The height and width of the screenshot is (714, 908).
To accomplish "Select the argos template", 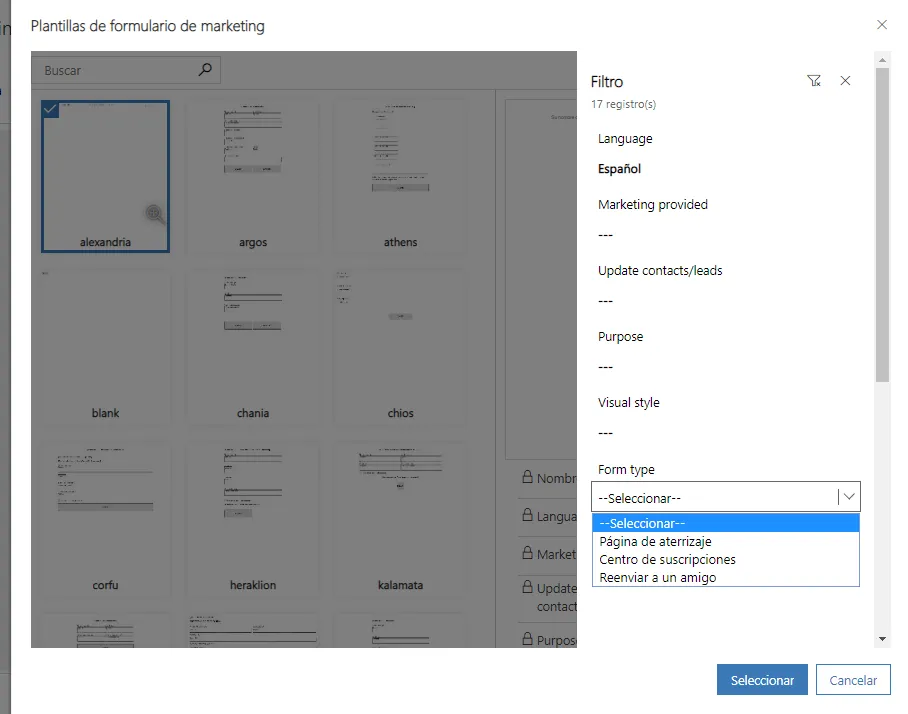I will coord(253,177).
